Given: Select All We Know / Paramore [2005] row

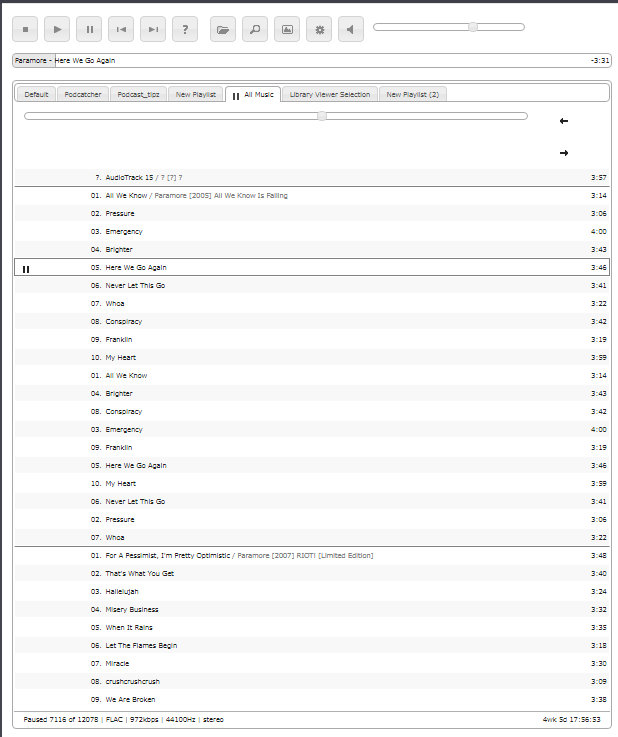Looking at the screenshot, I should pos(312,196).
